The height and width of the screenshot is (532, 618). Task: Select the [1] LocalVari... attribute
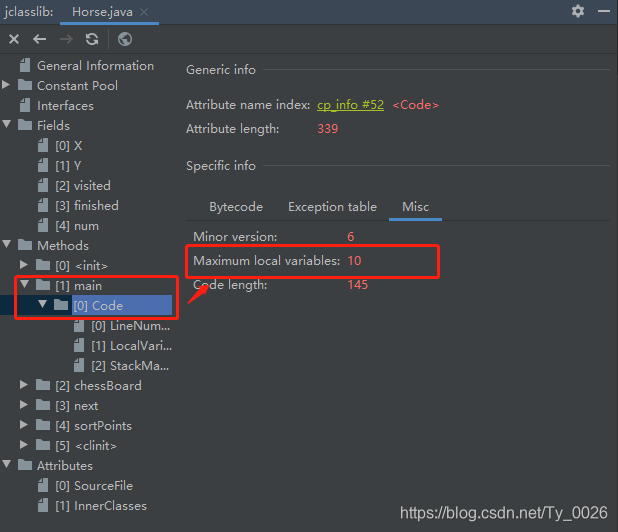pyautogui.click(x=132, y=346)
